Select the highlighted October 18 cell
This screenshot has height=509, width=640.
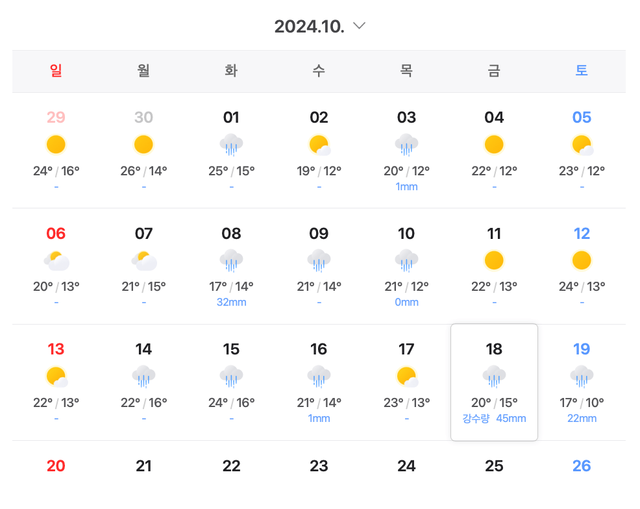[494, 382]
